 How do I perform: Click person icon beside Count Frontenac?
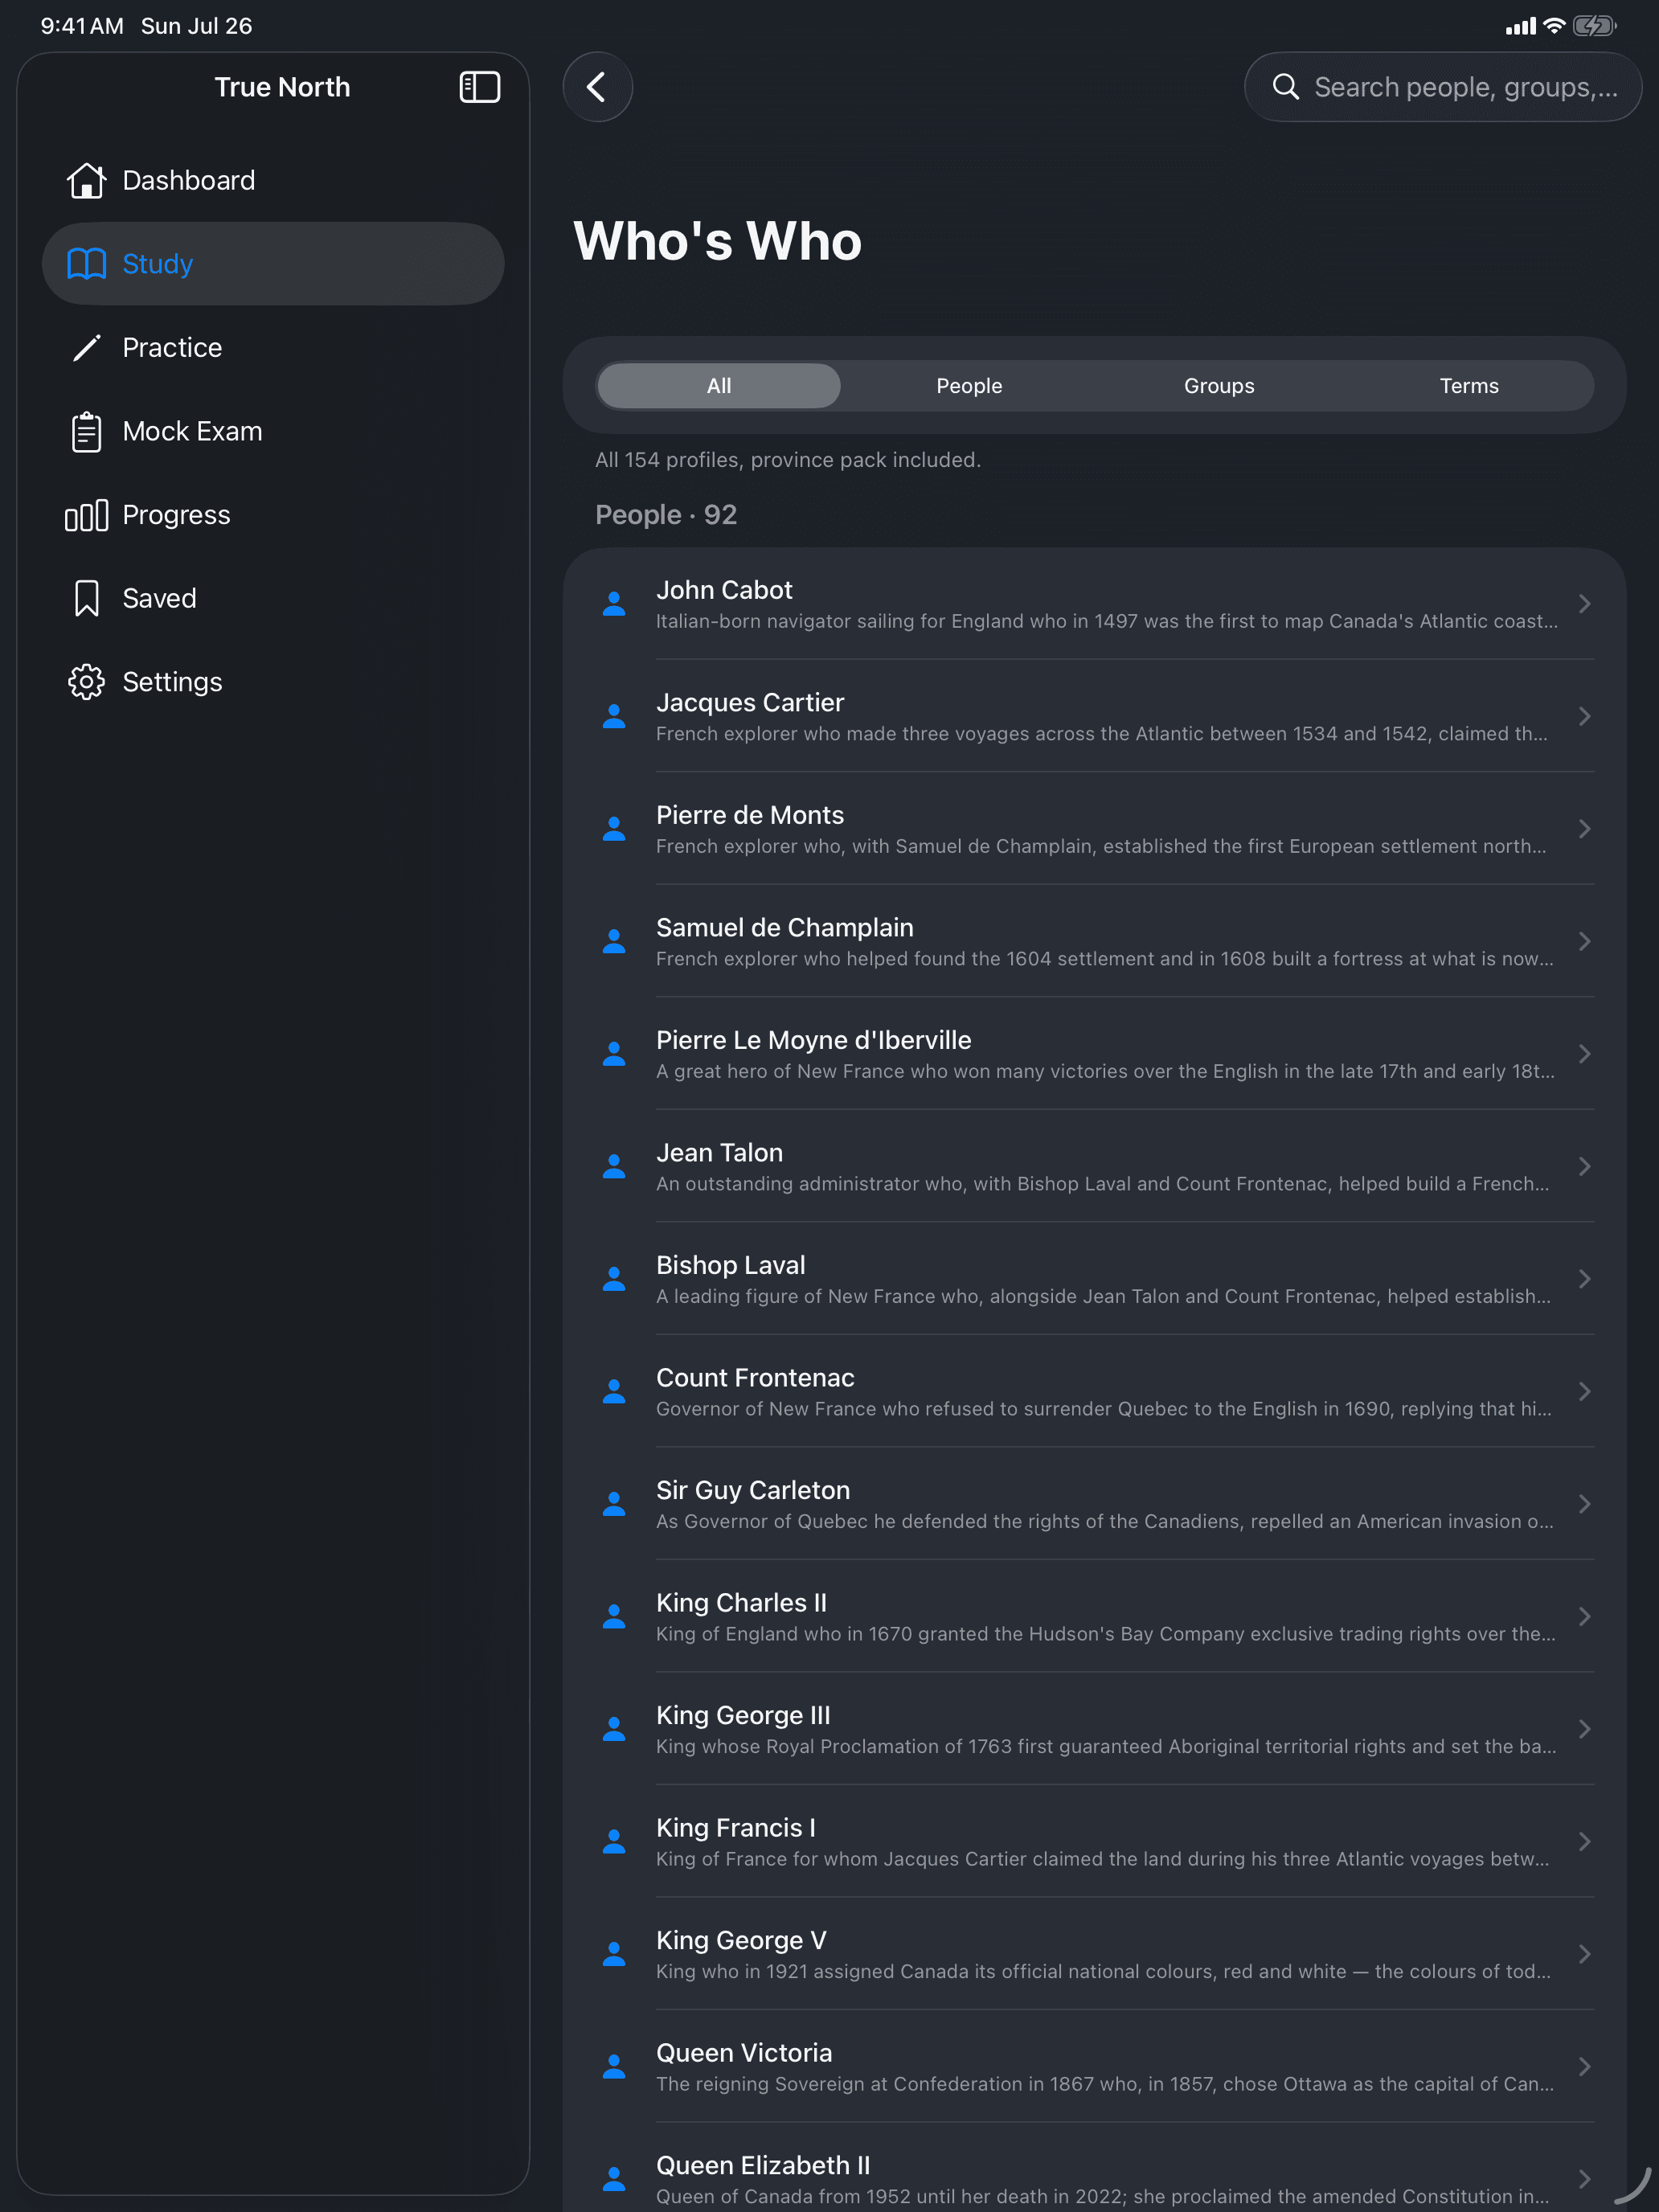(x=614, y=1391)
